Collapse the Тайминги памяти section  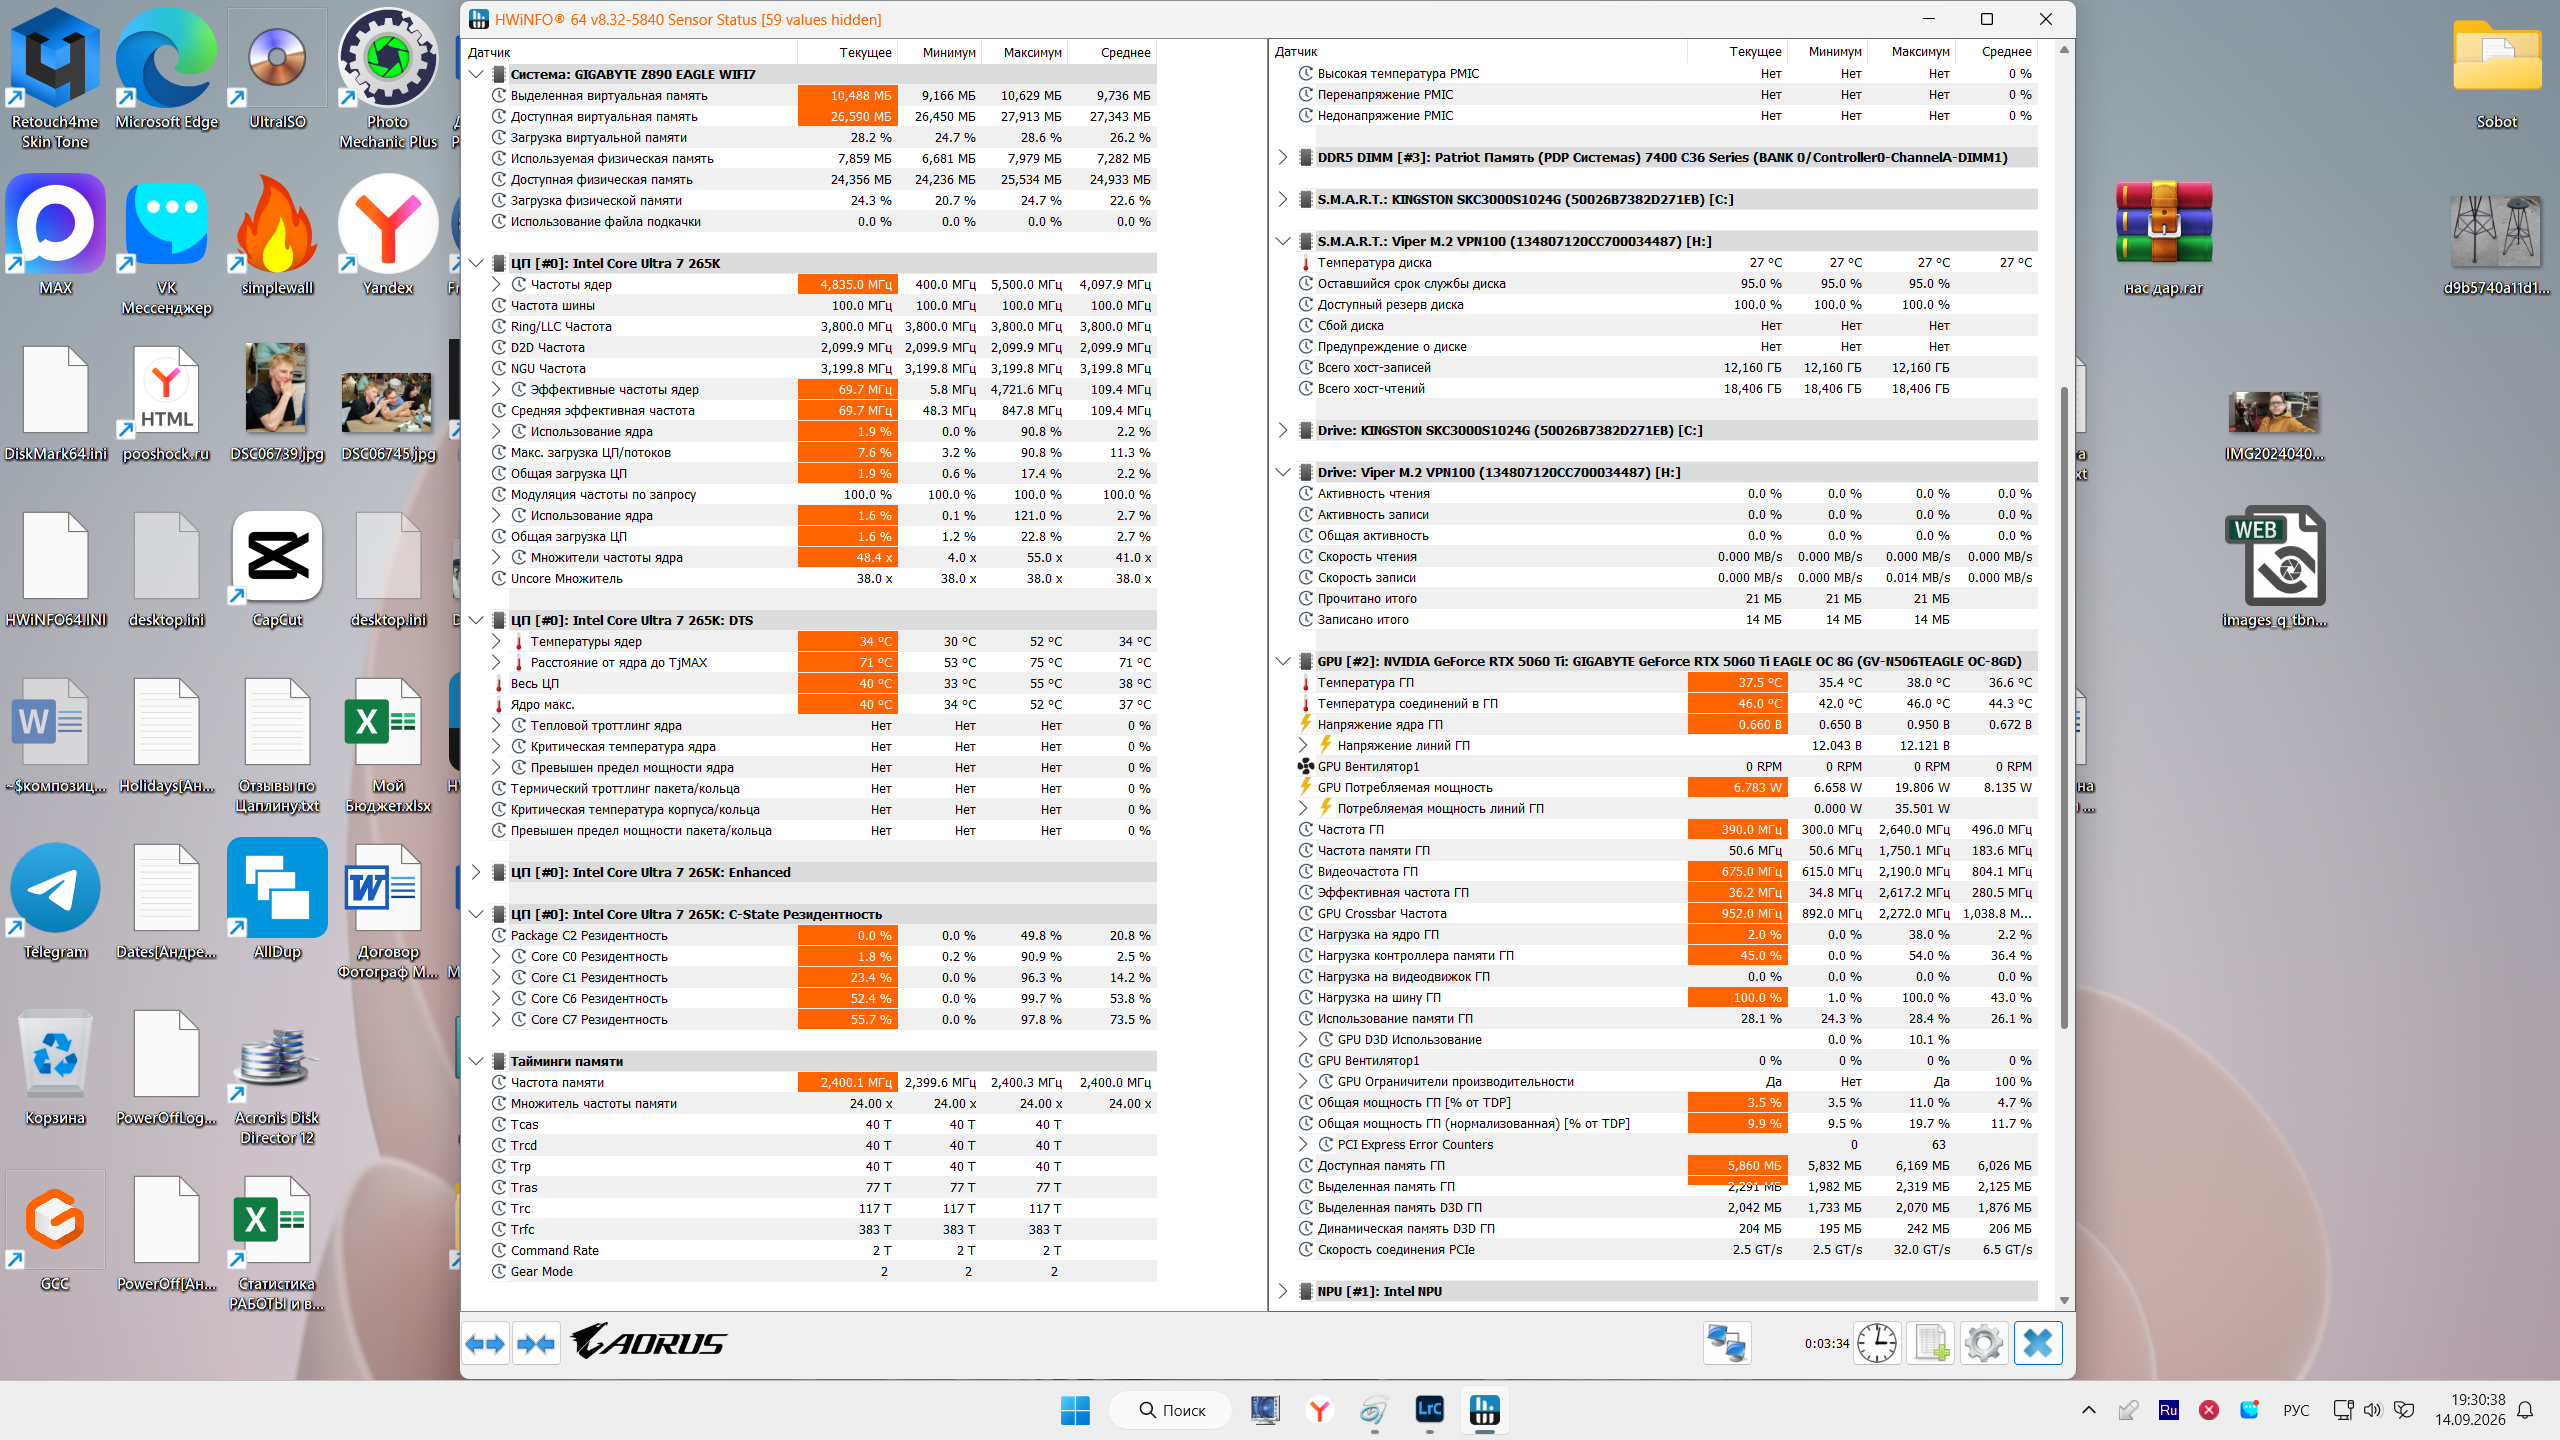(x=476, y=1061)
